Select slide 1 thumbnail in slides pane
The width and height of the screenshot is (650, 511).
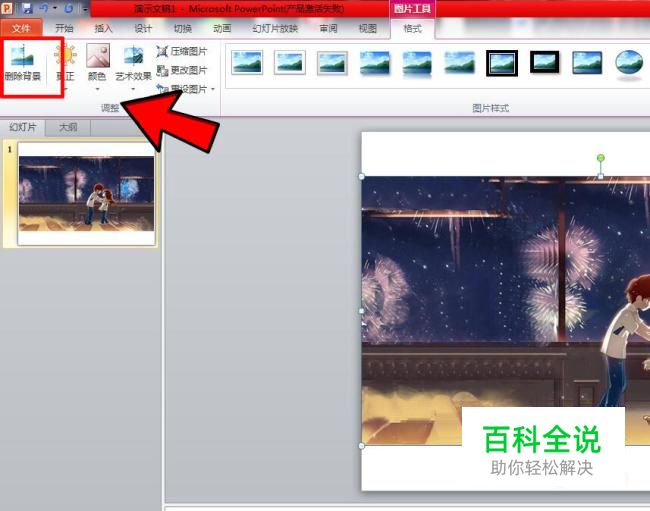click(x=86, y=194)
